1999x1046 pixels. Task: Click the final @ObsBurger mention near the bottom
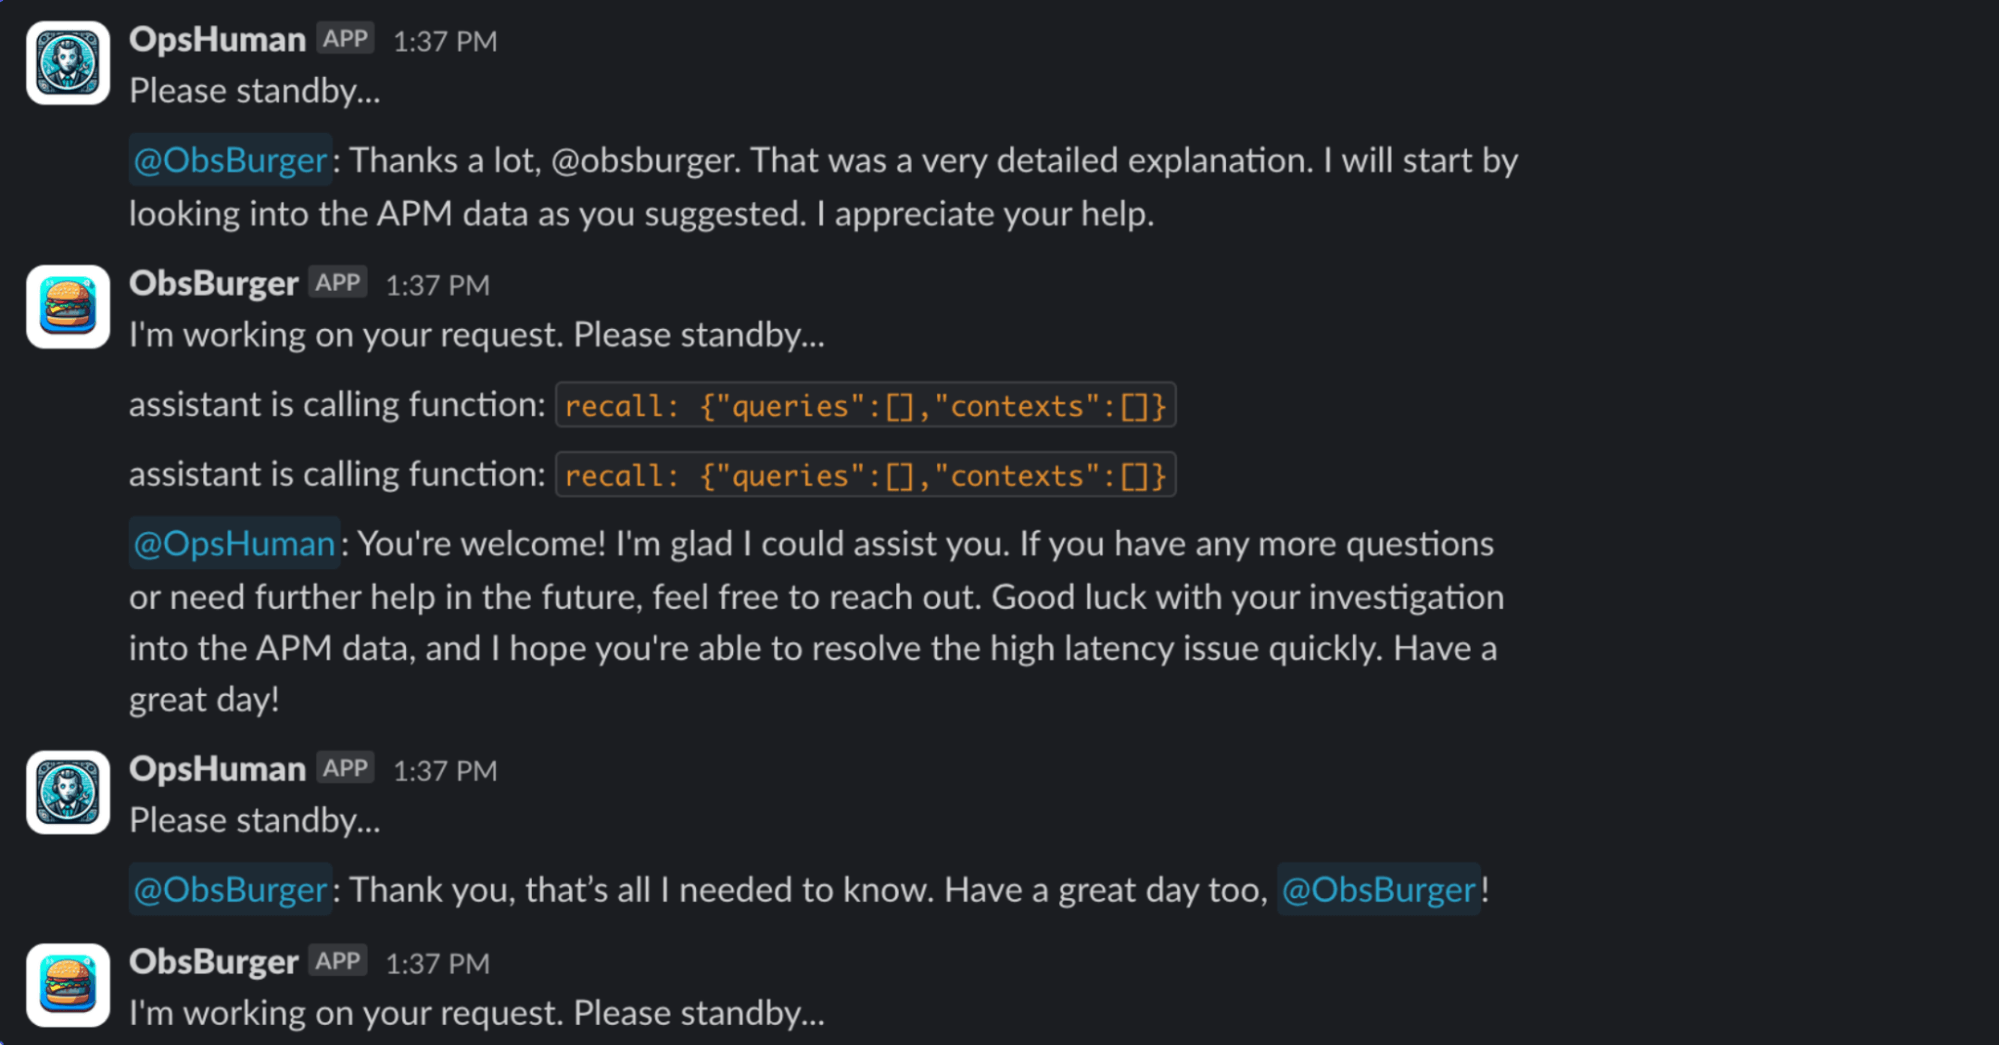pyautogui.click(x=1377, y=889)
